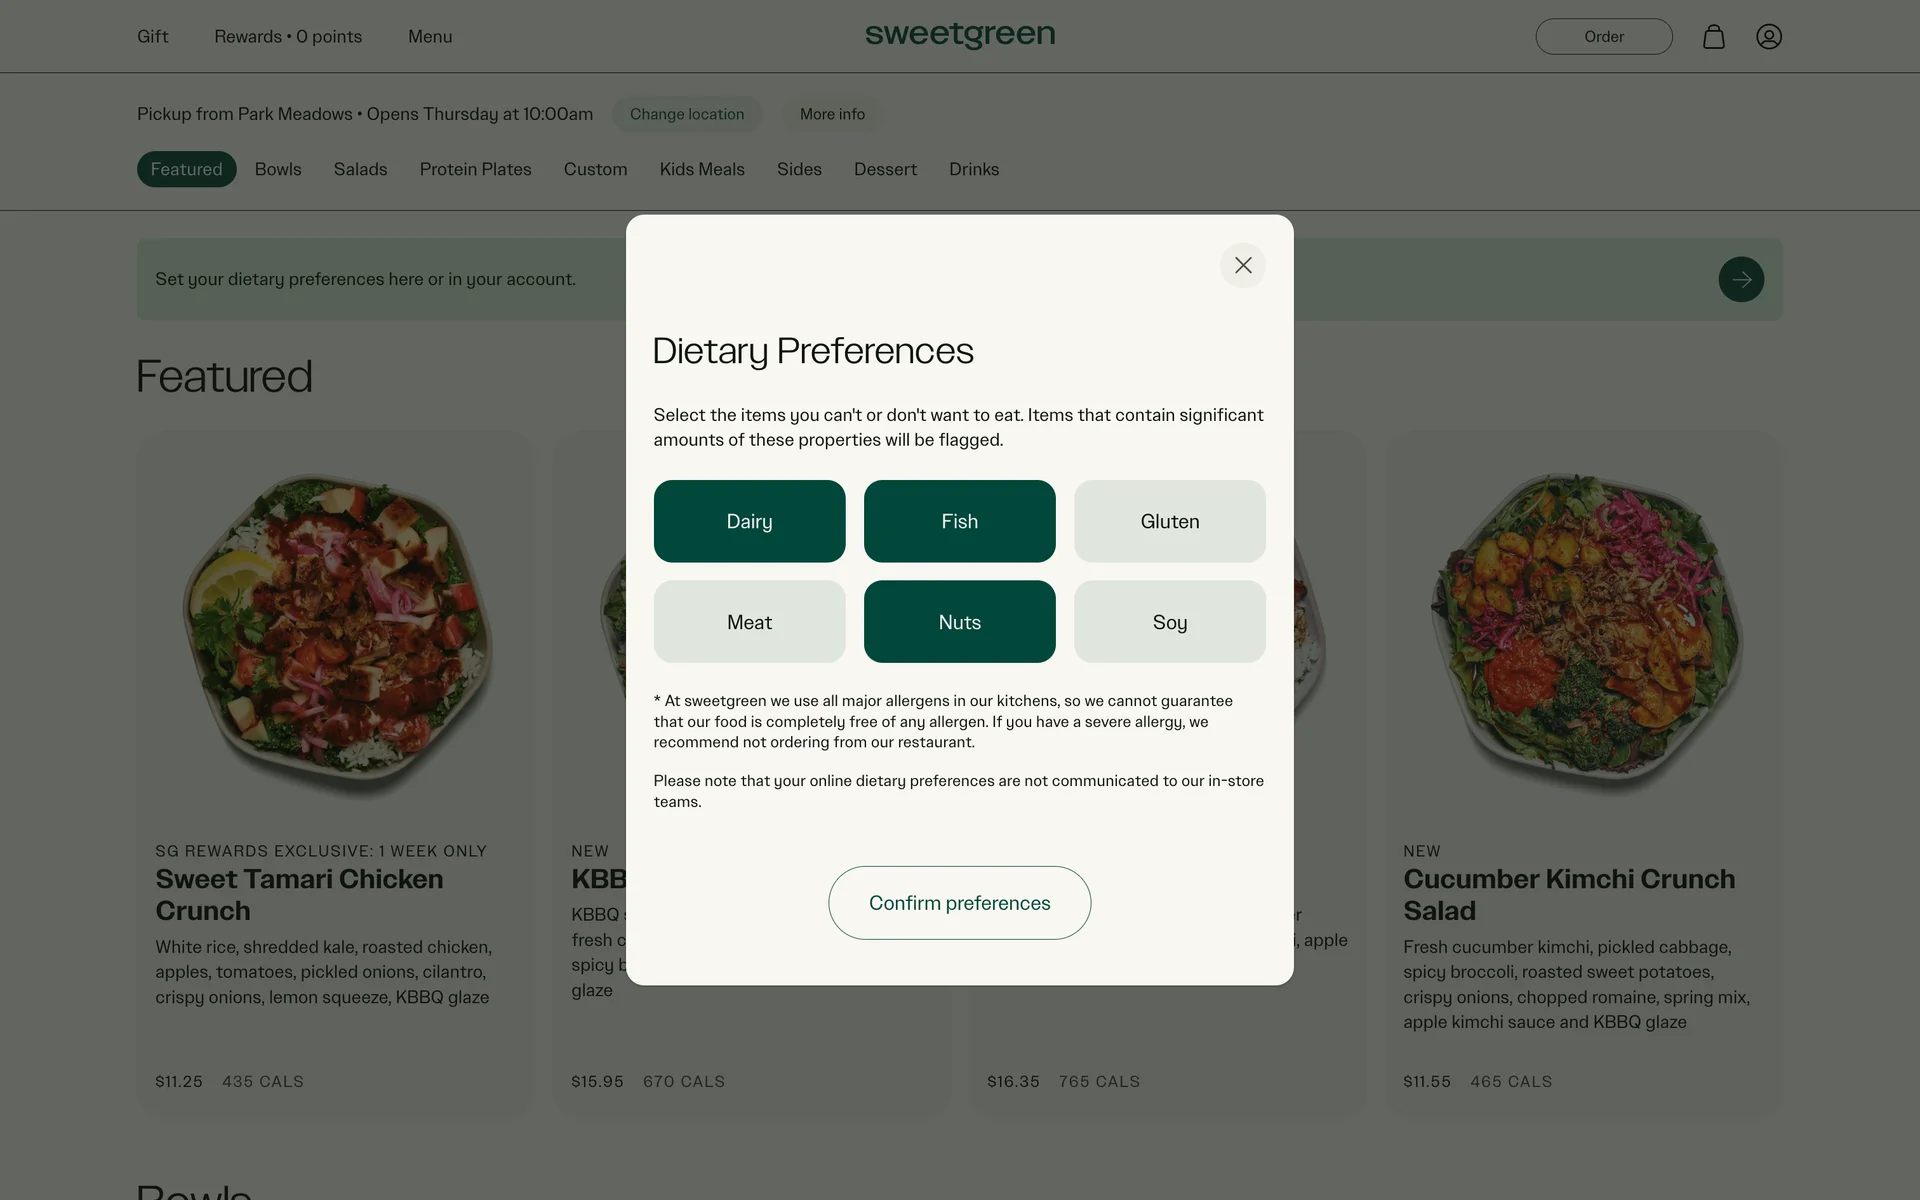The image size is (1920, 1200).
Task: Open the shopping bag icon
Action: [x=1713, y=37]
